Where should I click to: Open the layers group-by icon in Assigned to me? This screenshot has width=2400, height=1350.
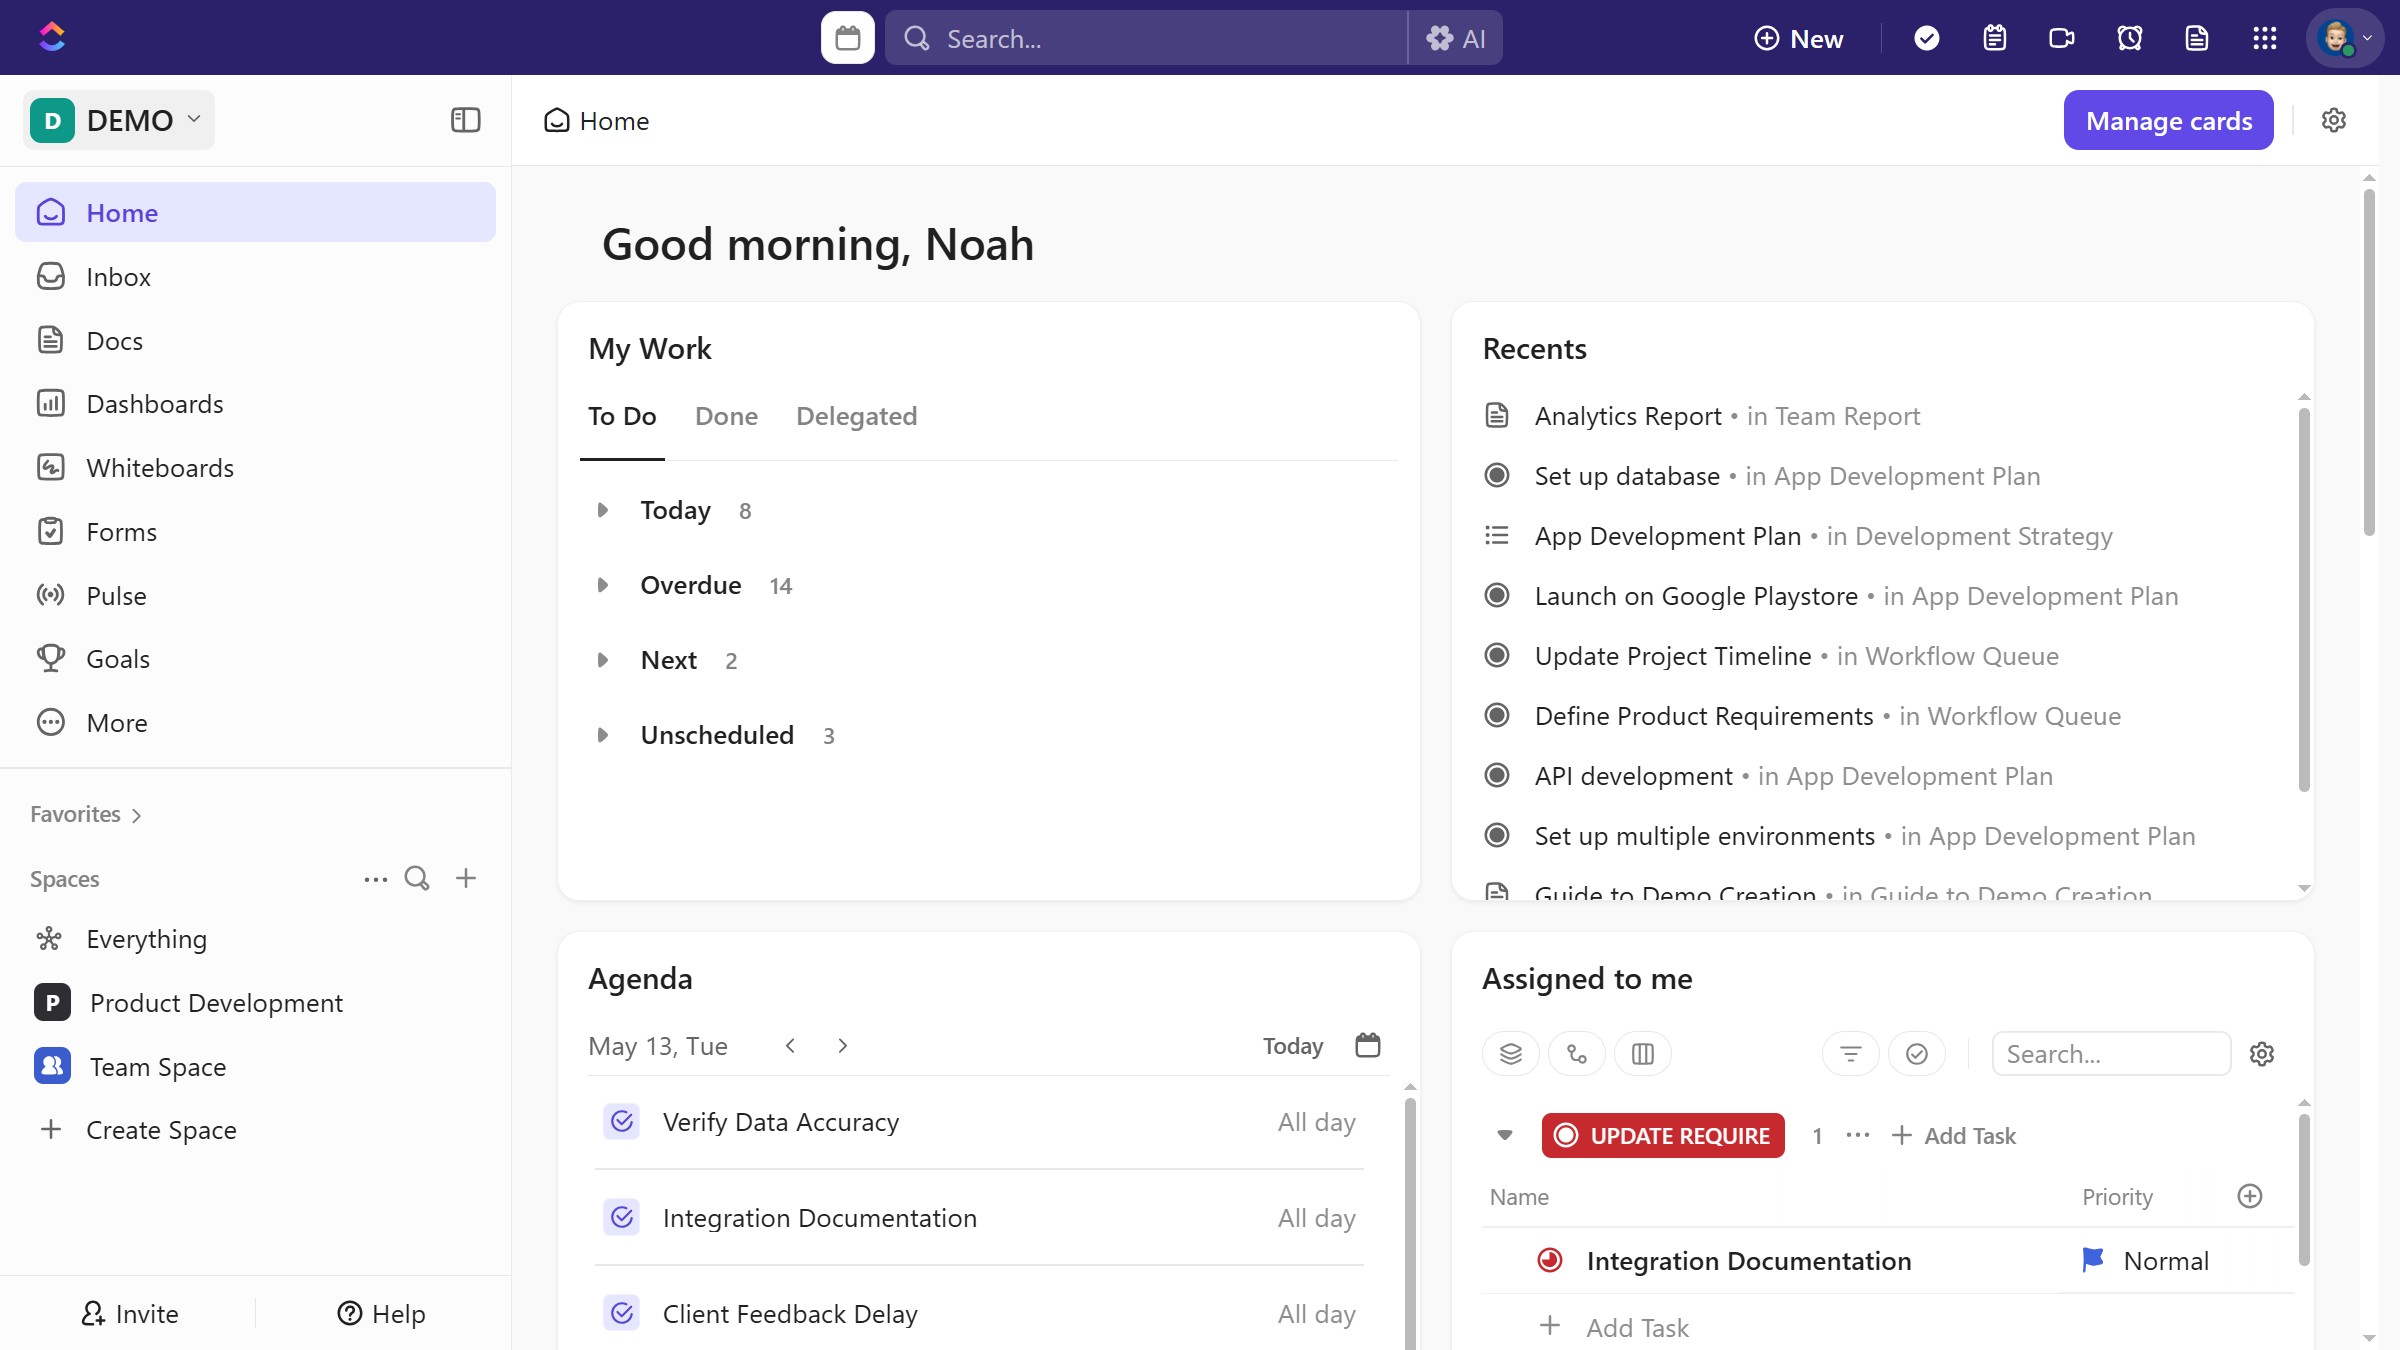(x=1510, y=1053)
